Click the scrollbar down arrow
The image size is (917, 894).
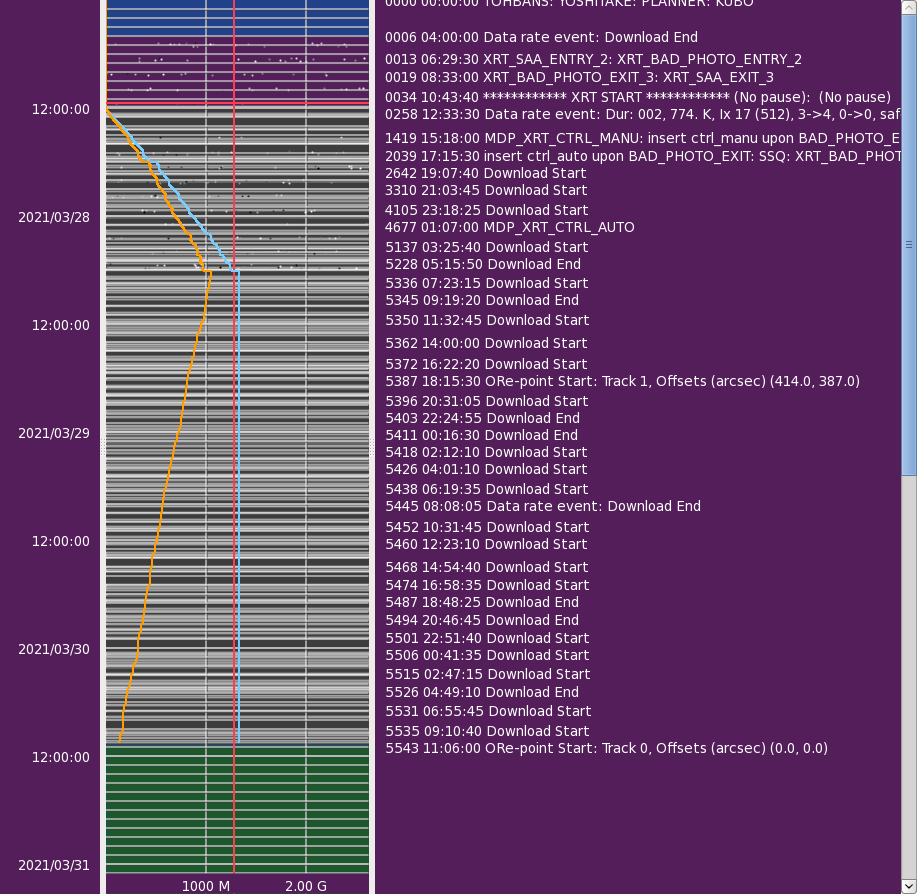(909, 886)
